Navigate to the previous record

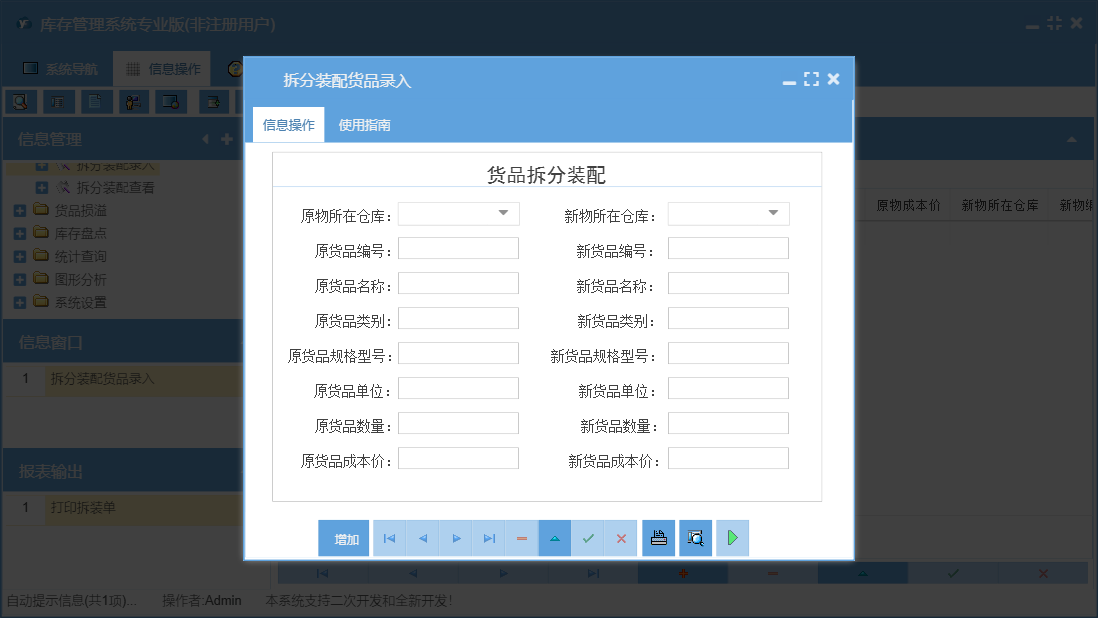(x=422, y=538)
